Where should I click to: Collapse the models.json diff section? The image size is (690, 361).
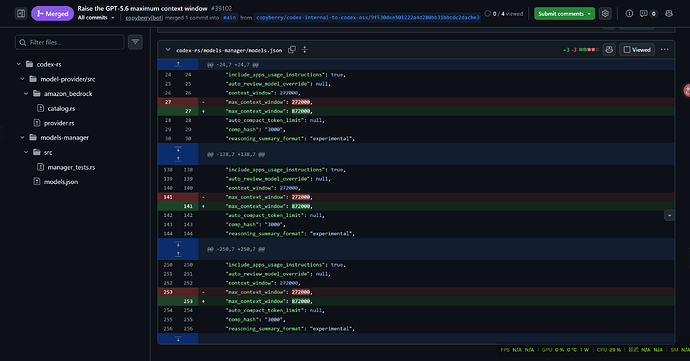pos(168,50)
